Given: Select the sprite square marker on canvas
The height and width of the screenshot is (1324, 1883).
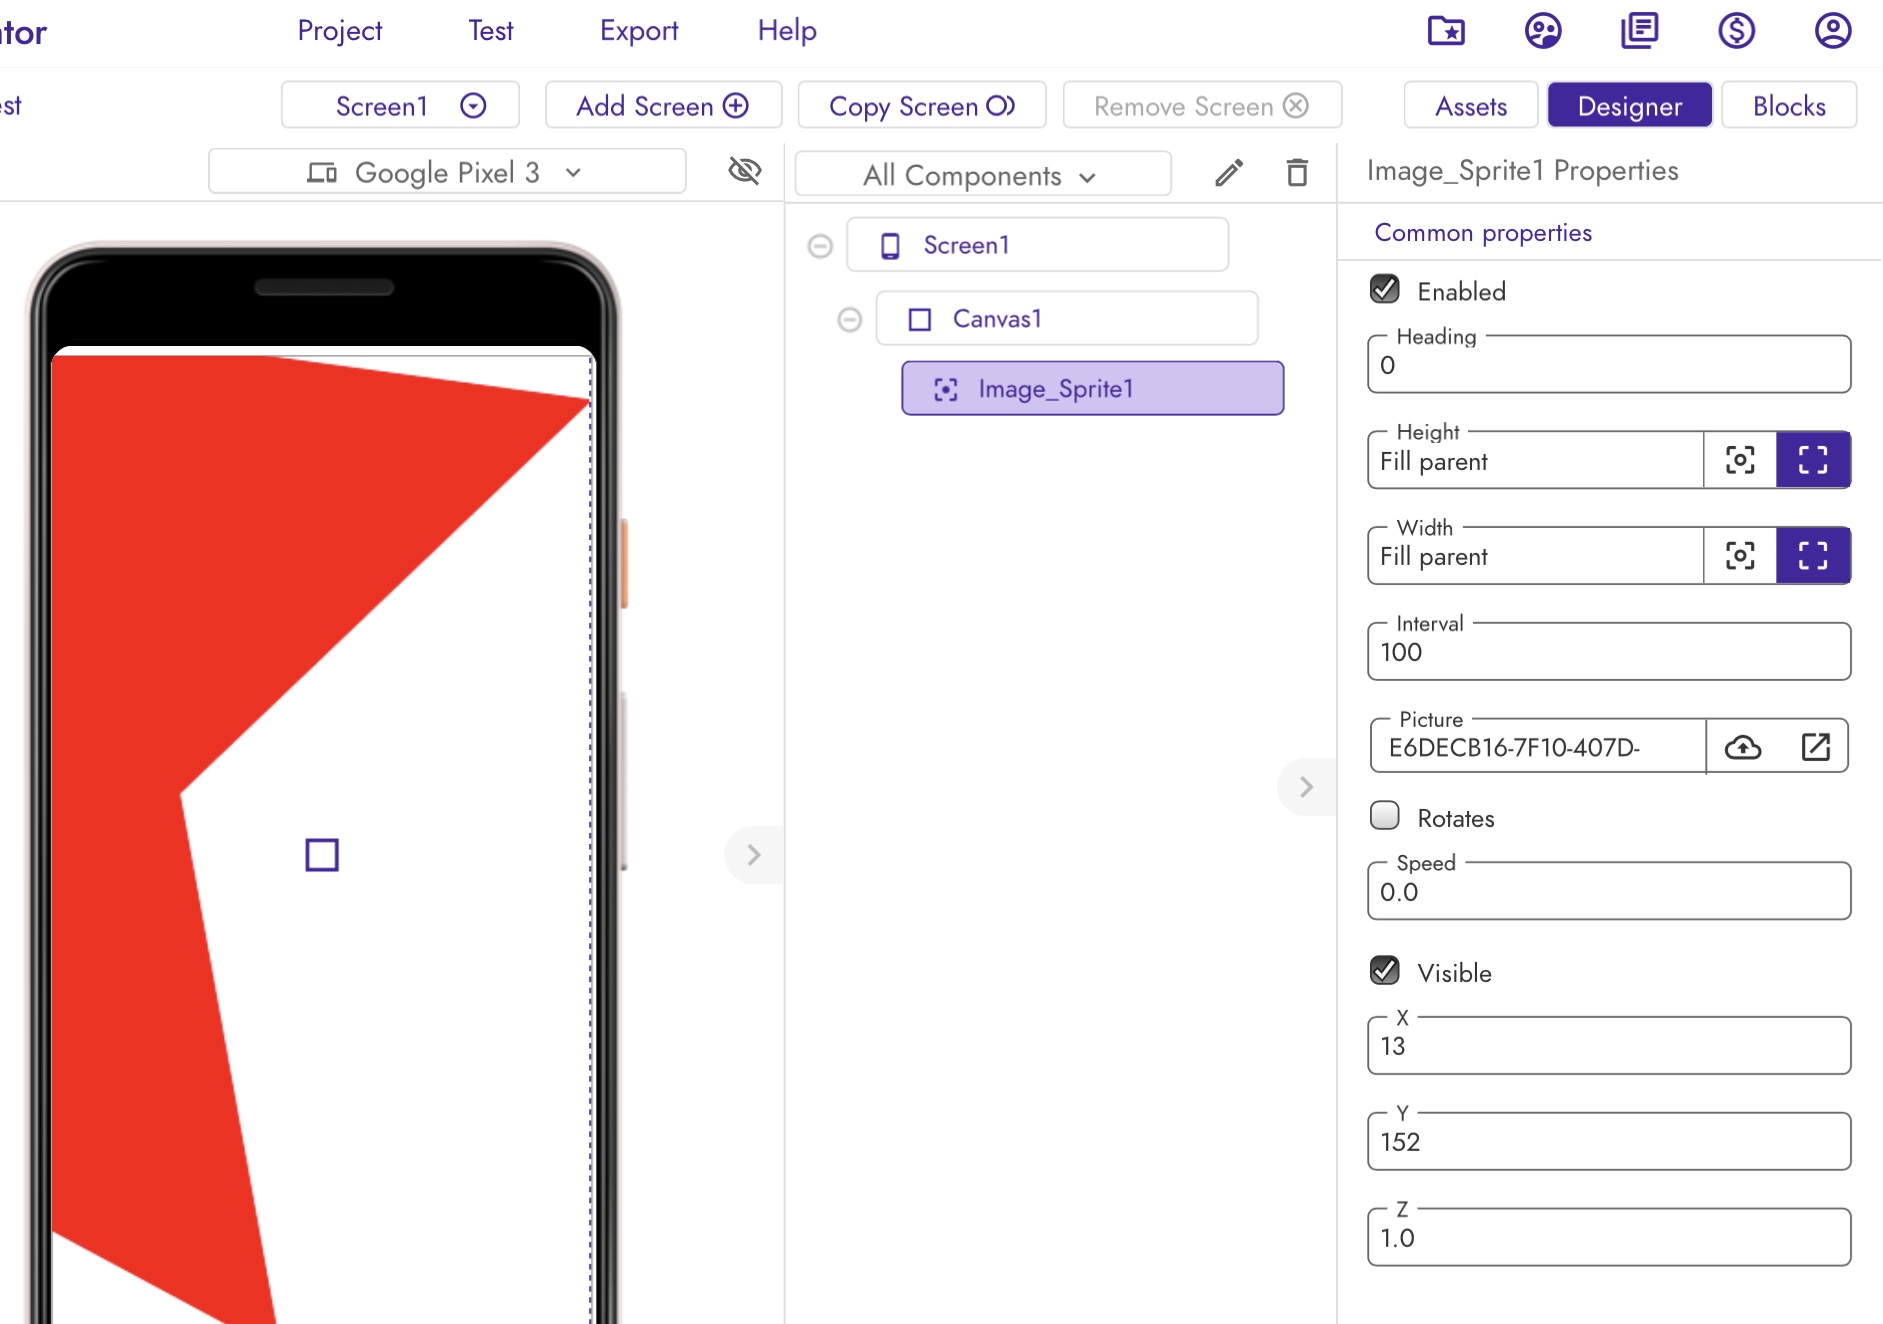Looking at the screenshot, I should click(x=322, y=855).
